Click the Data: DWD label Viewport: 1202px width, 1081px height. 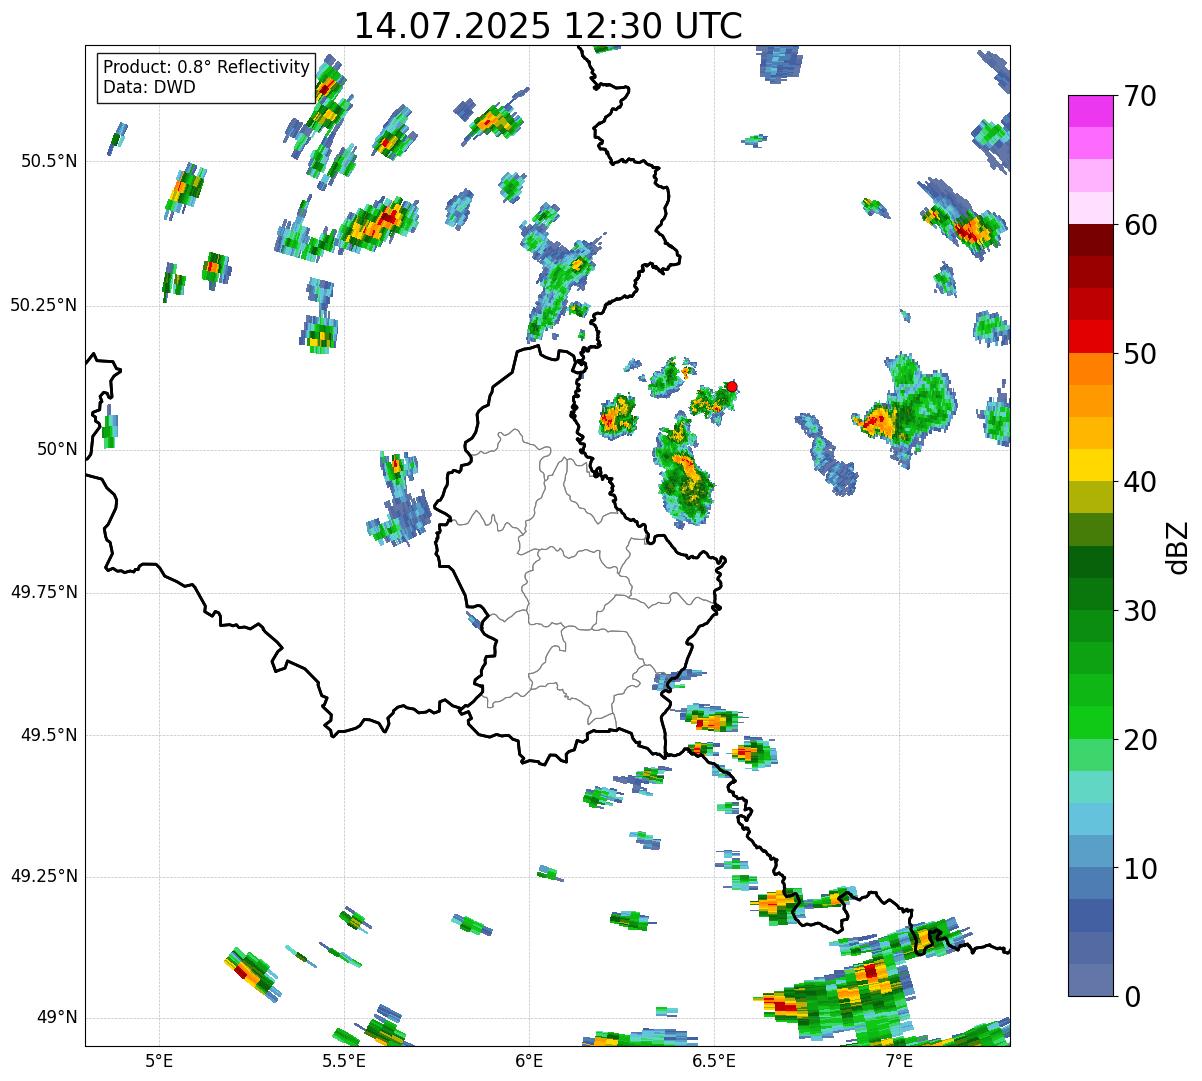[x=149, y=87]
